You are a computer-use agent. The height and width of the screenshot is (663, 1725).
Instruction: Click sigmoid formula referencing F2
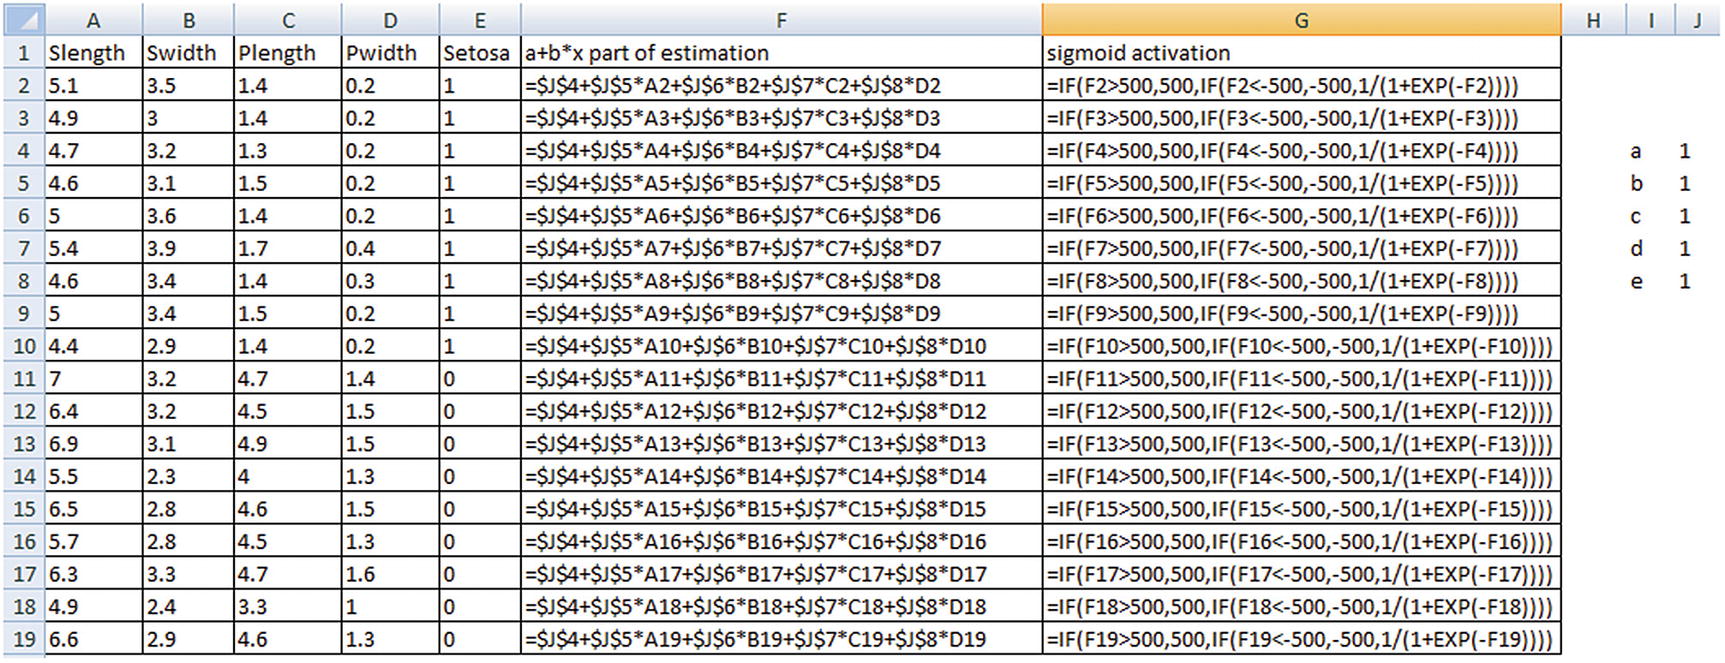tap(1301, 86)
